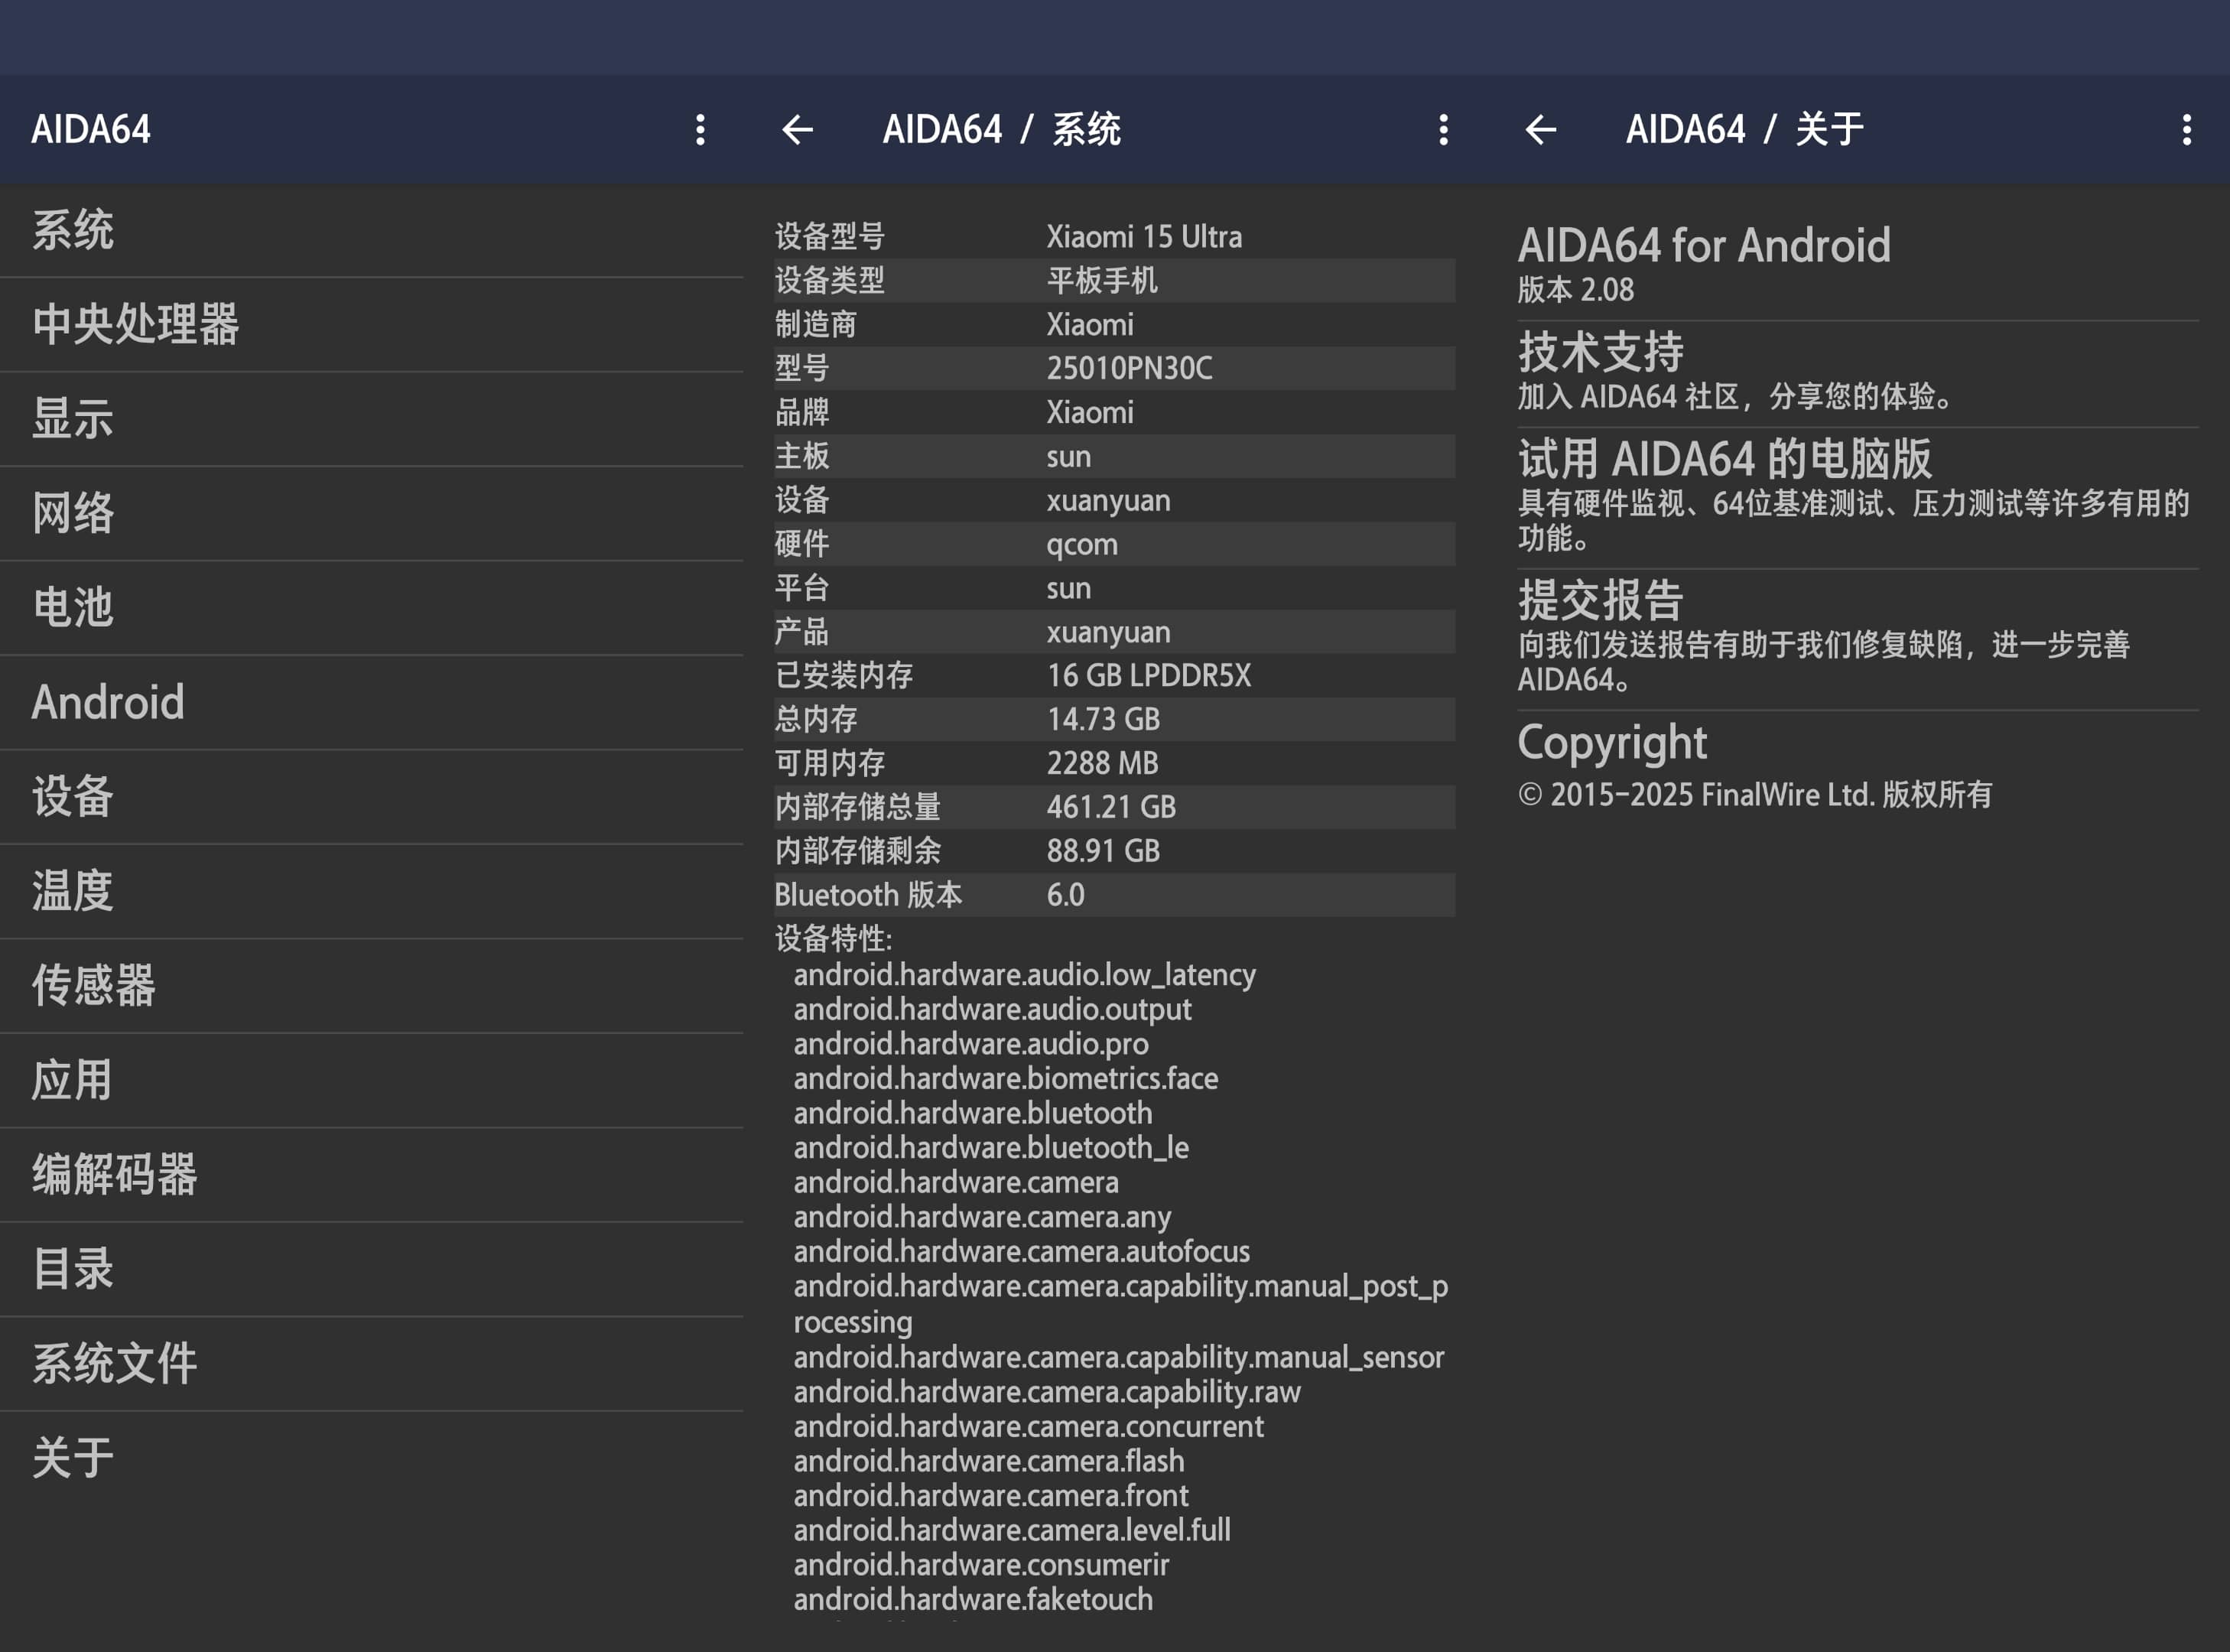The height and width of the screenshot is (1652, 2230).
Task: Select the 品牌 row
Action: pyautogui.click(x=1114, y=413)
